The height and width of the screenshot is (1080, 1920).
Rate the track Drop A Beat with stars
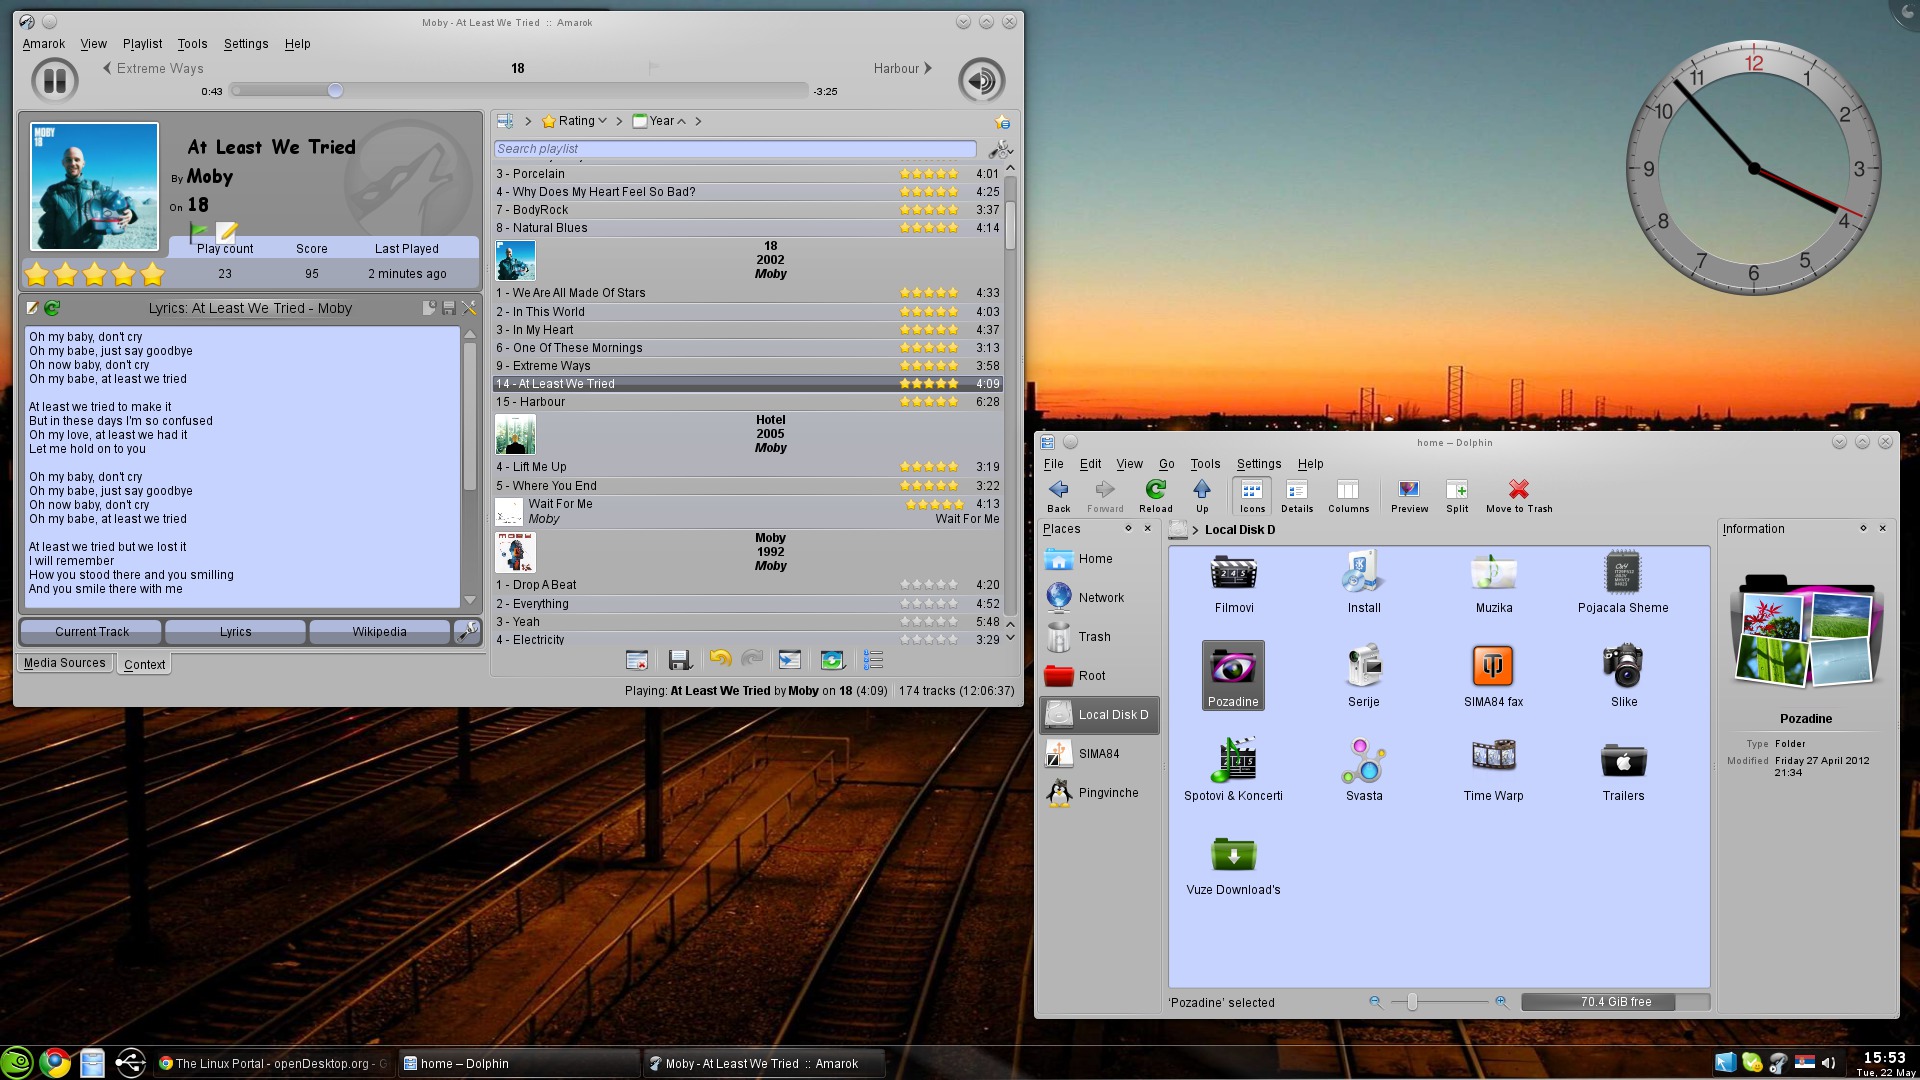click(x=929, y=585)
